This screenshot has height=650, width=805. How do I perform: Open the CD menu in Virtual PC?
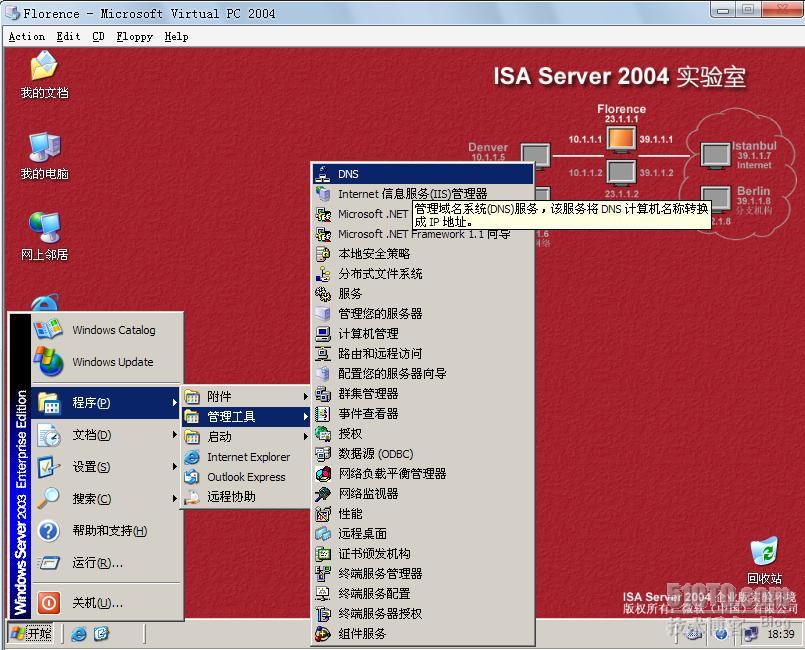[x=98, y=36]
